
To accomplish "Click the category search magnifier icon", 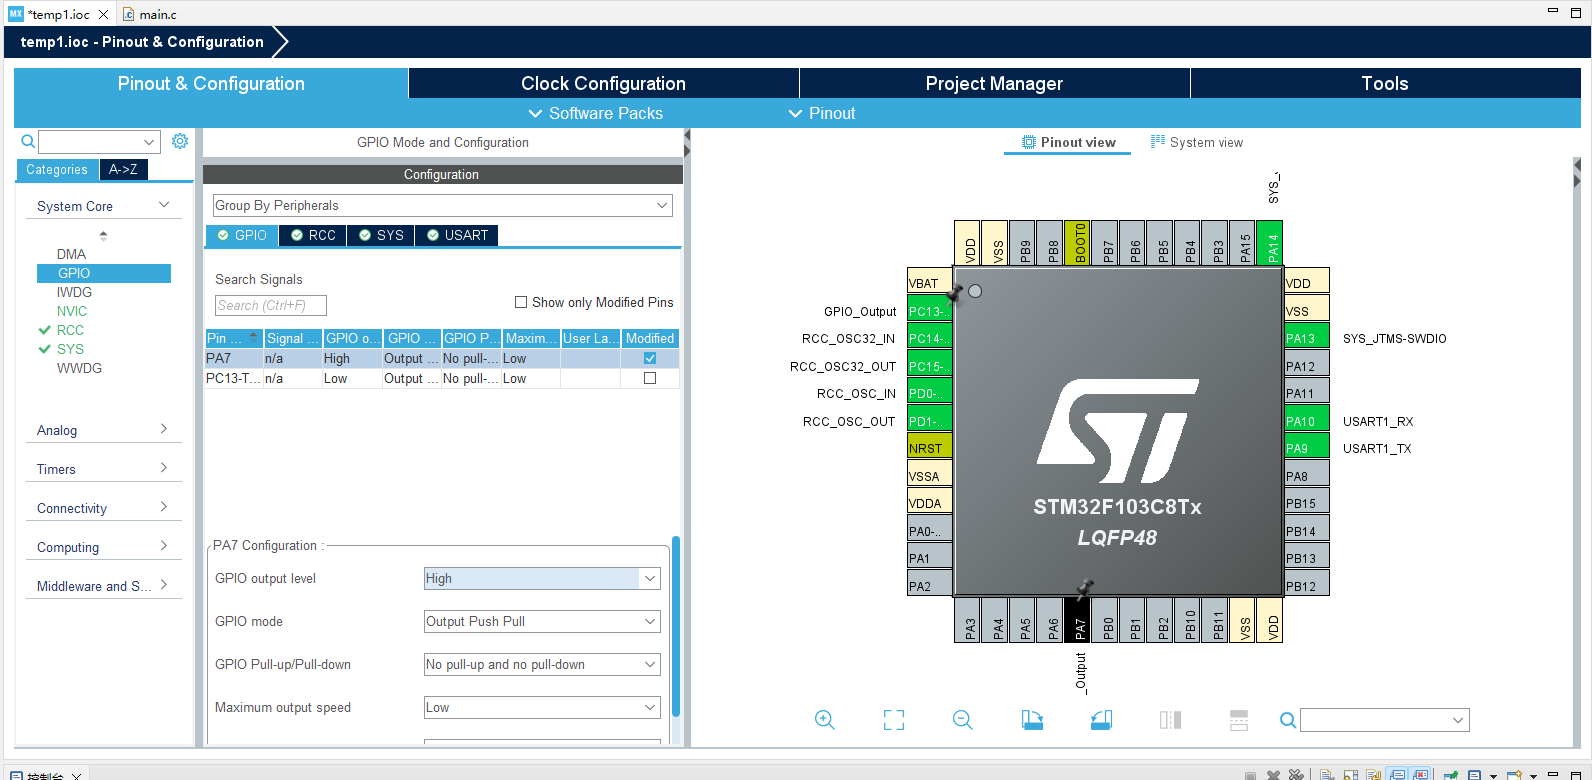I will [x=28, y=142].
